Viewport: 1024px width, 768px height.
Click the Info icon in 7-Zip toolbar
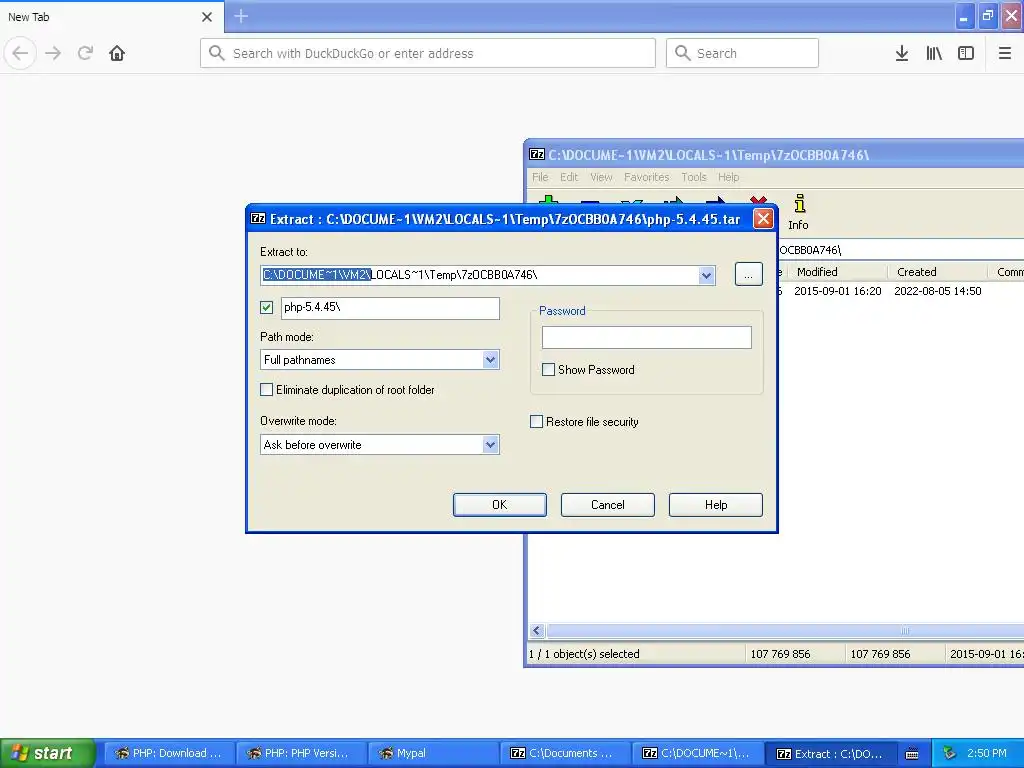(x=798, y=212)
